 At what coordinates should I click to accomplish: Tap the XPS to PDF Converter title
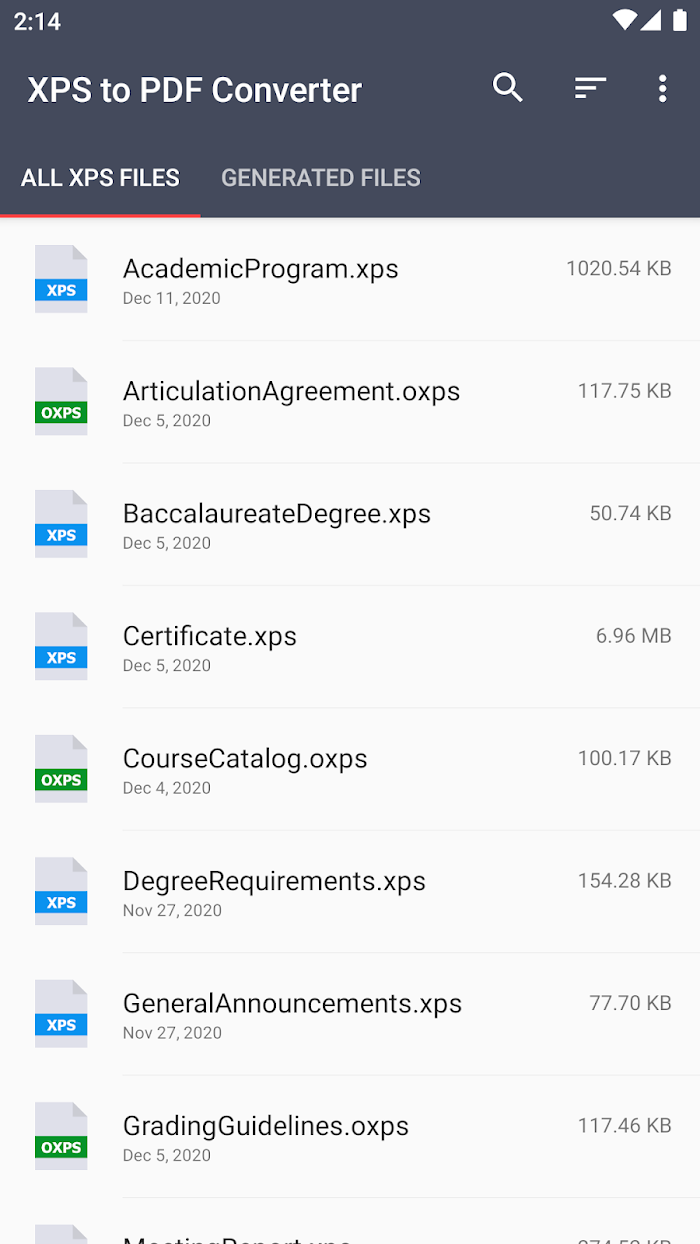pyautogui.click(x=195, y=90)
